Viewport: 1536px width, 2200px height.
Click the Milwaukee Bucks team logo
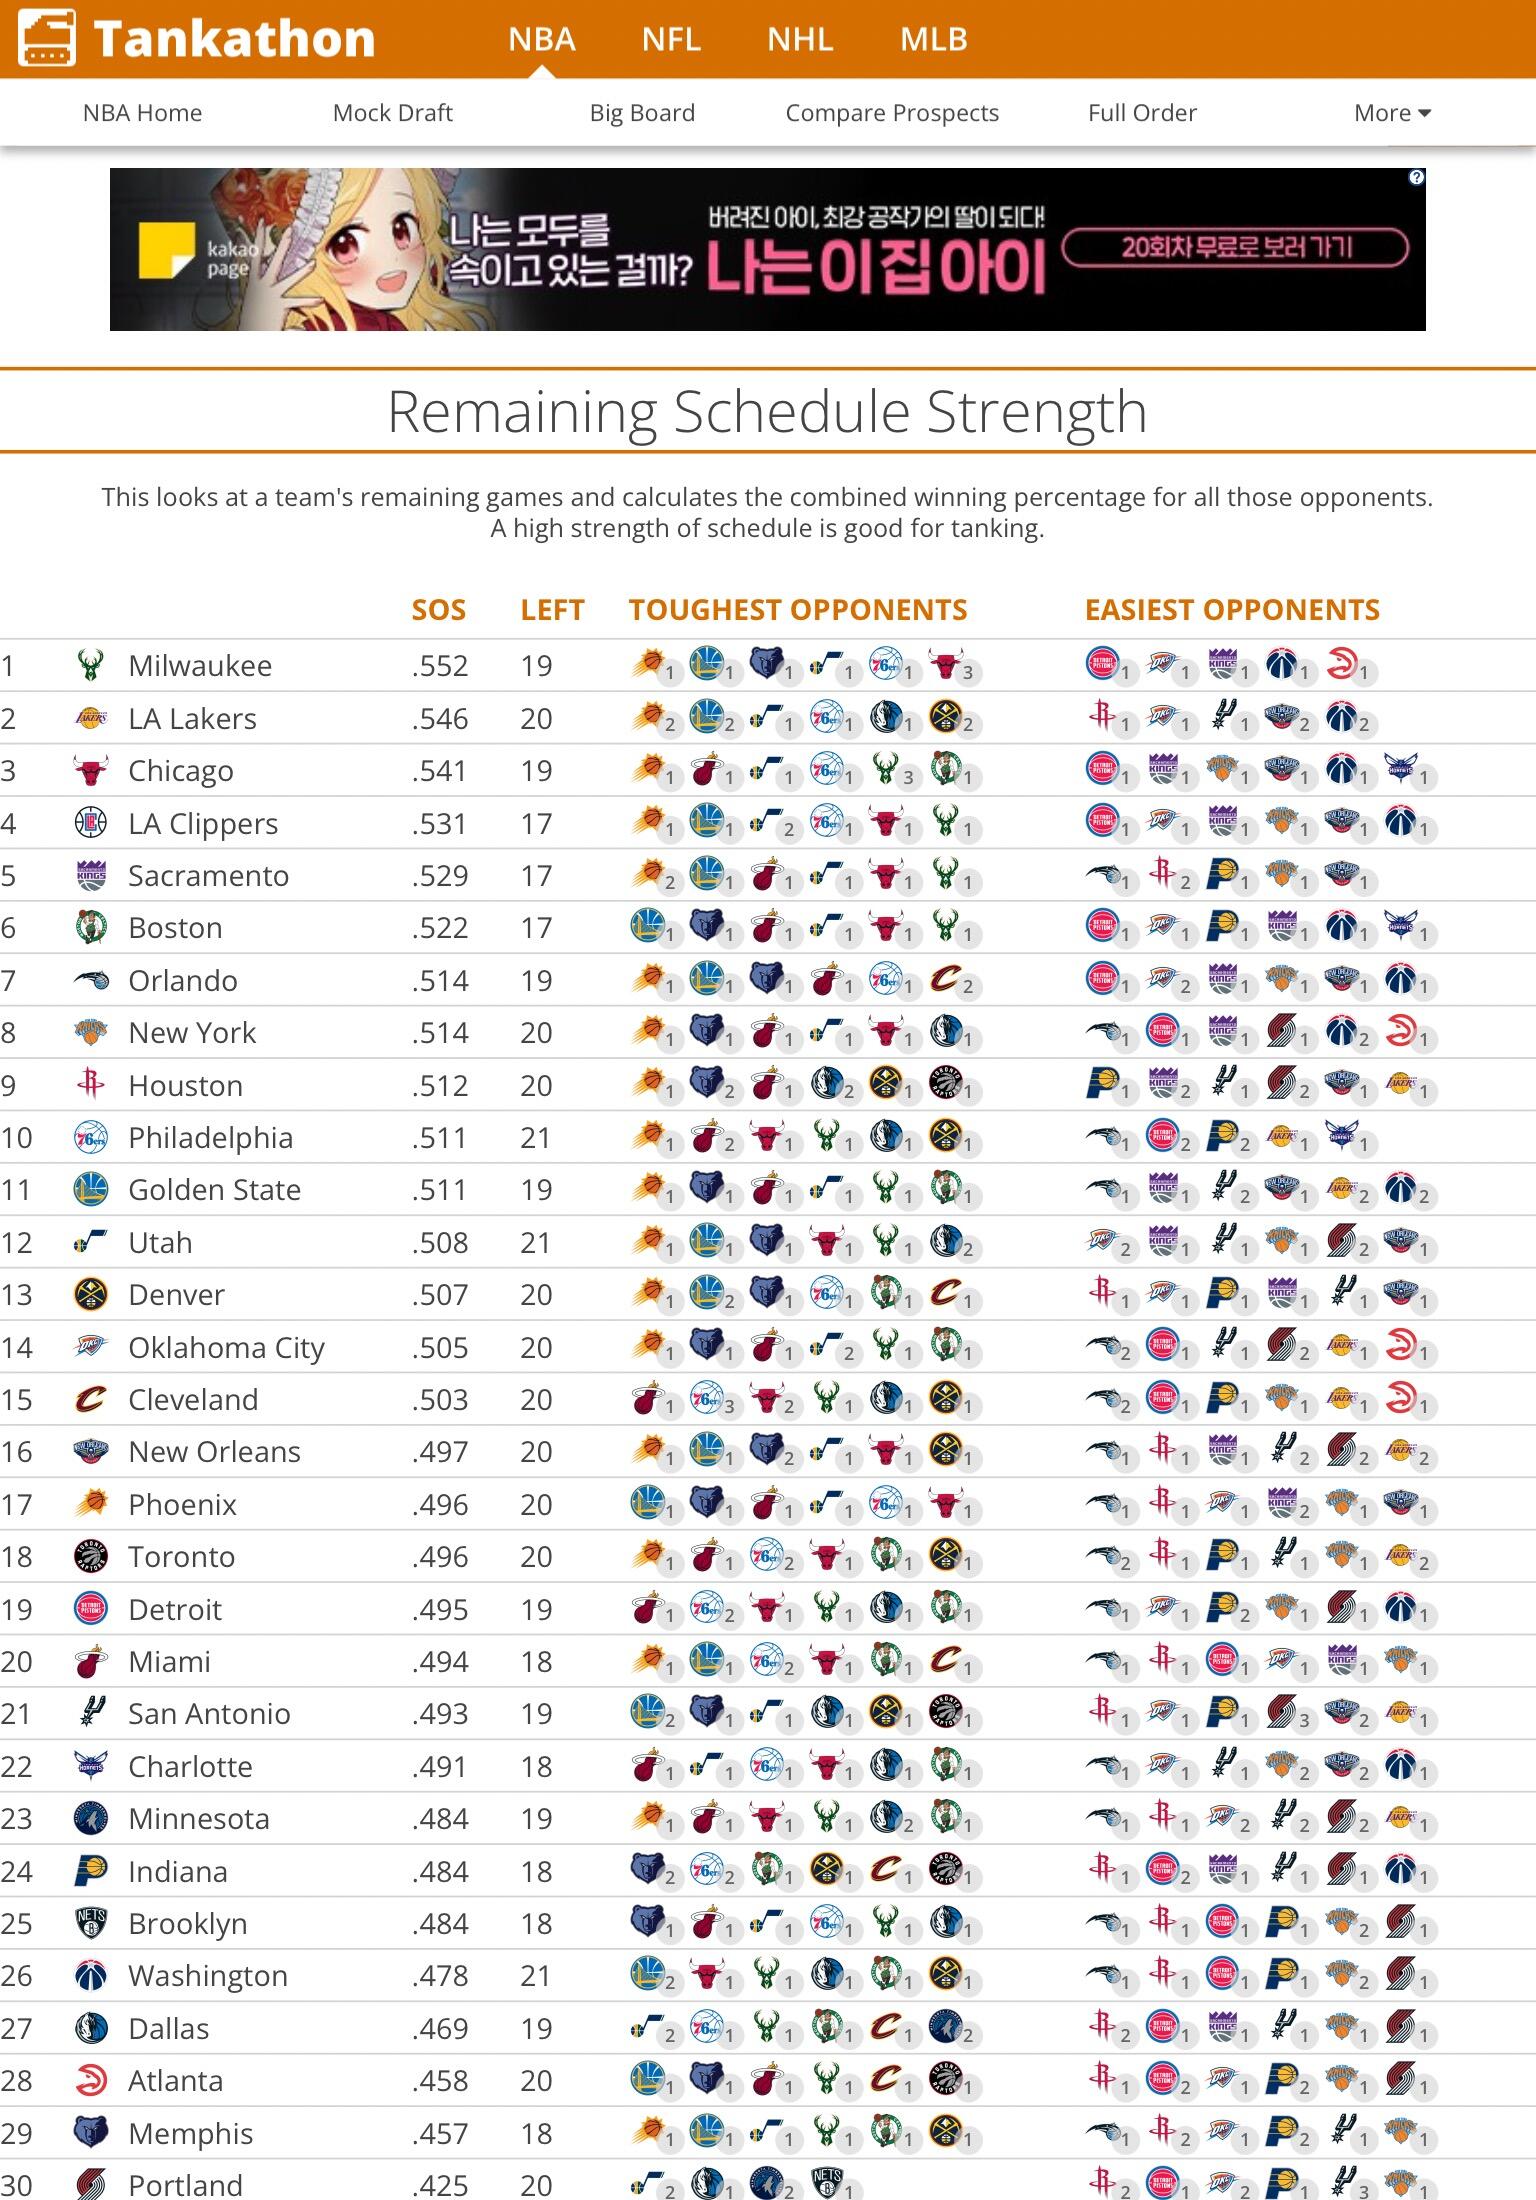91,666
